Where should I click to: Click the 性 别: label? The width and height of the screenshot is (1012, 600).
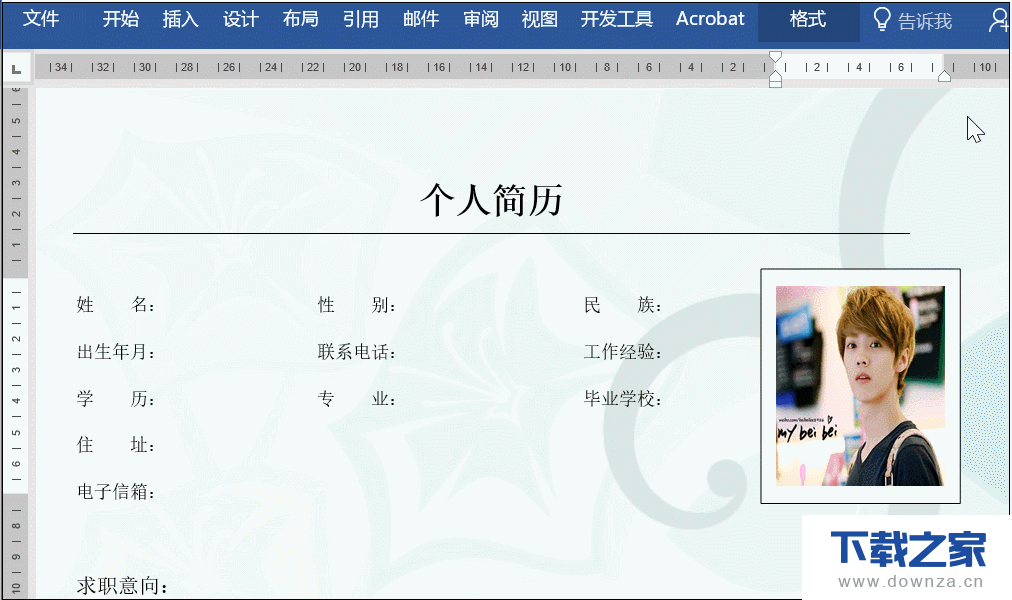[x=356, y=305]
